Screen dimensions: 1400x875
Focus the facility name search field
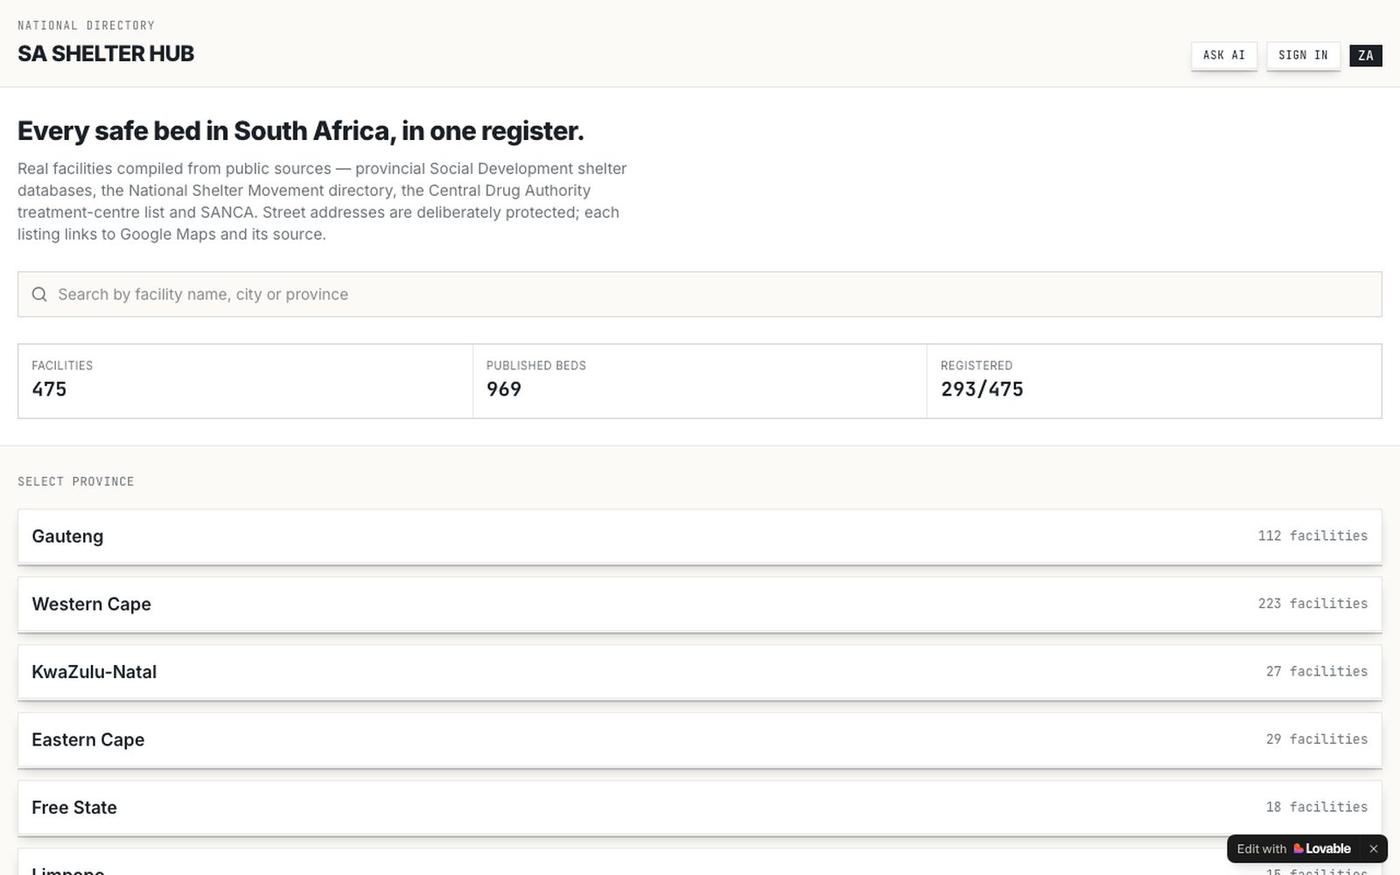click(x=700, y=294)
